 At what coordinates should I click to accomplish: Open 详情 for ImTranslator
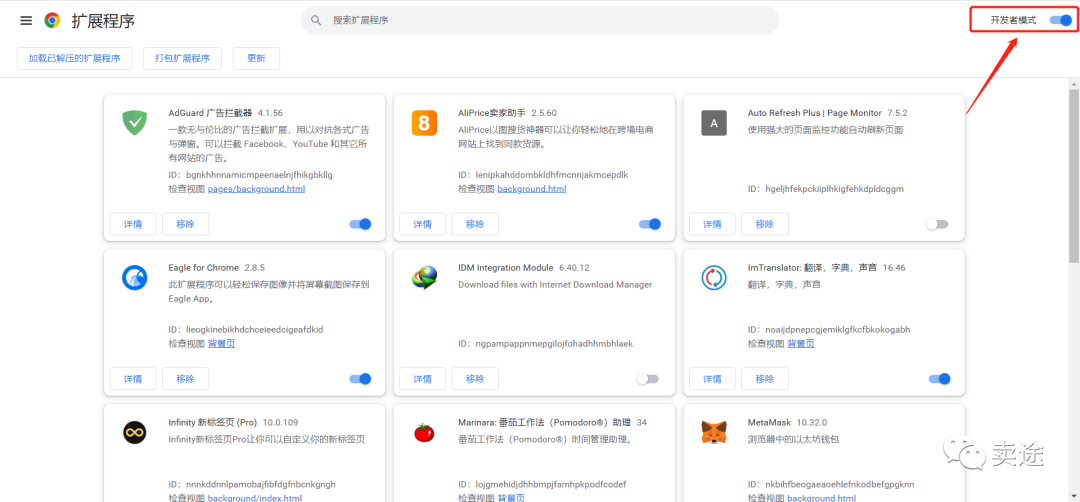coord(713,379)
